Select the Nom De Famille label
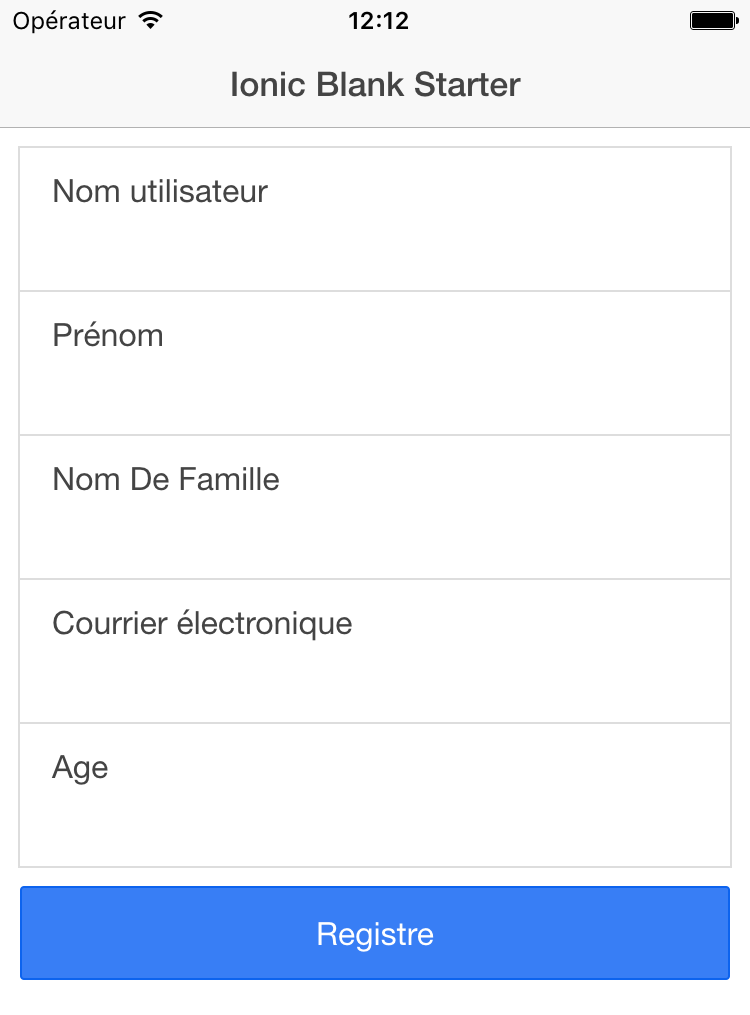Screen dimensions: 750x1015 click(166, 480)
